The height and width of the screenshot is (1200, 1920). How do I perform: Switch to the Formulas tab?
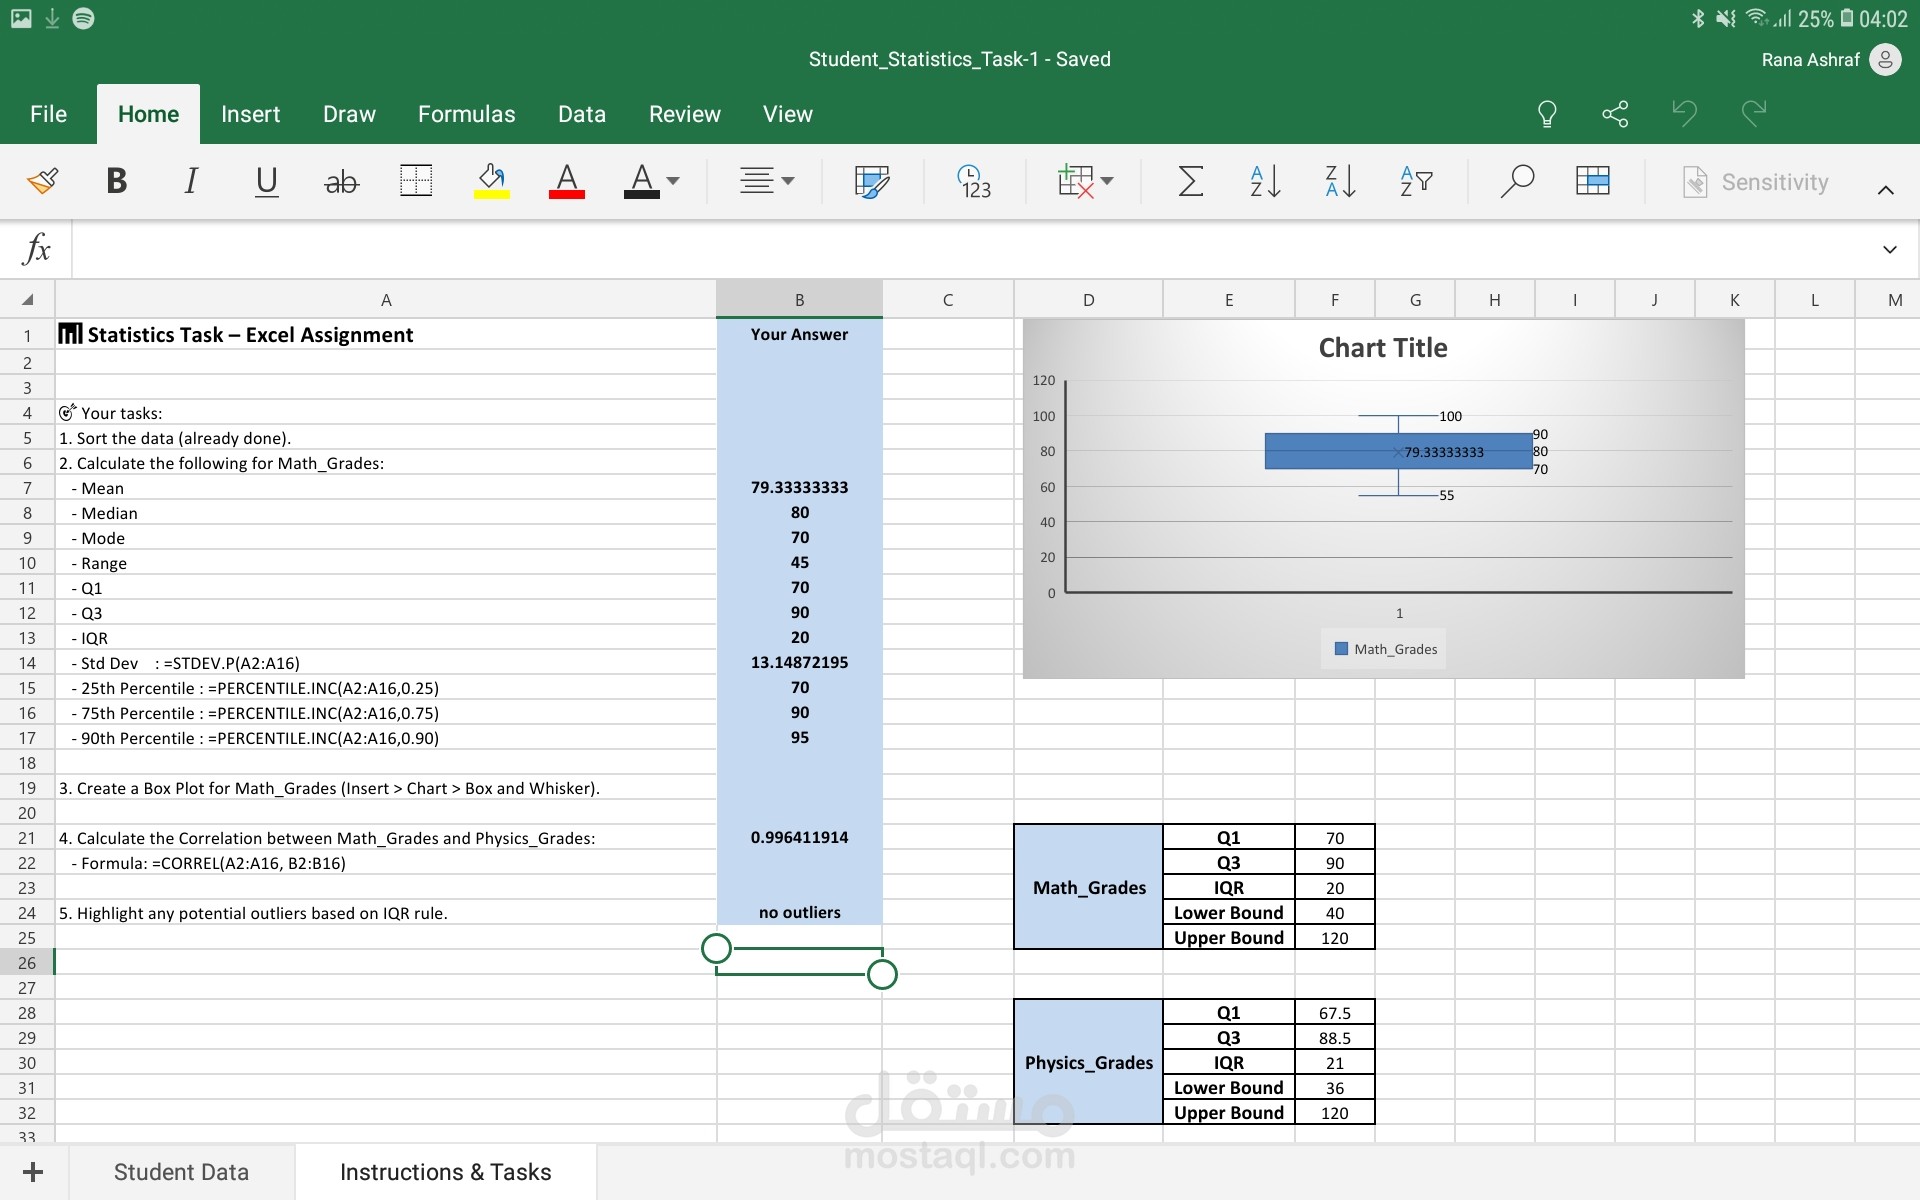(x=466, y=114)
